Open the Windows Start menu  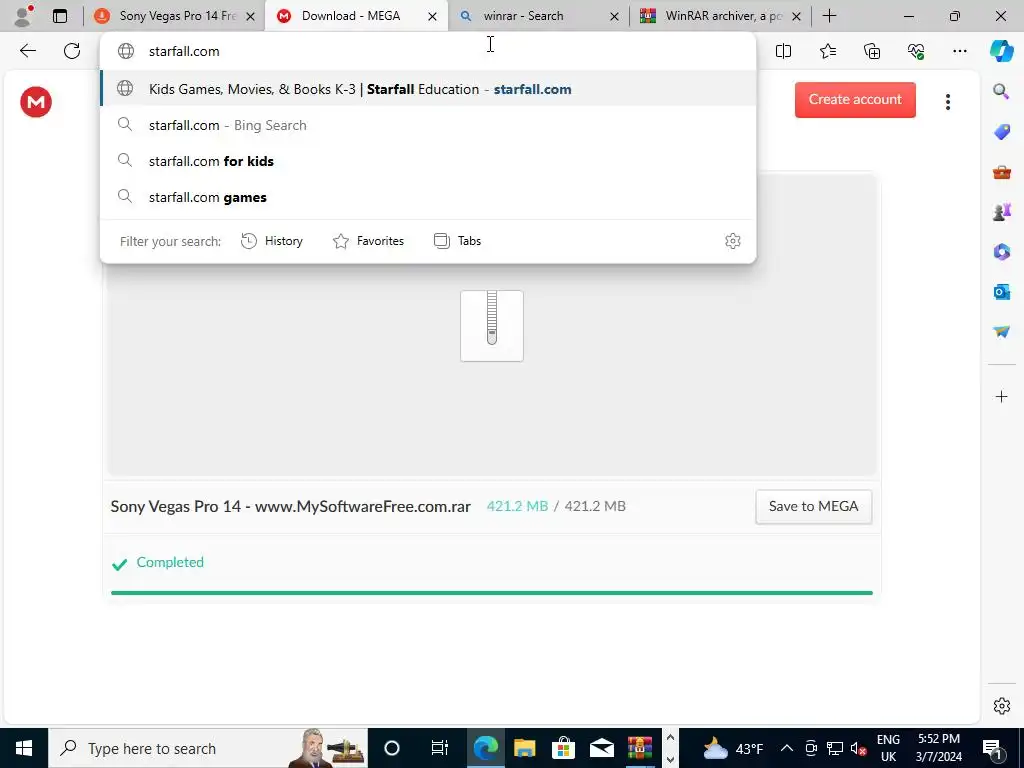pos(24,748)
